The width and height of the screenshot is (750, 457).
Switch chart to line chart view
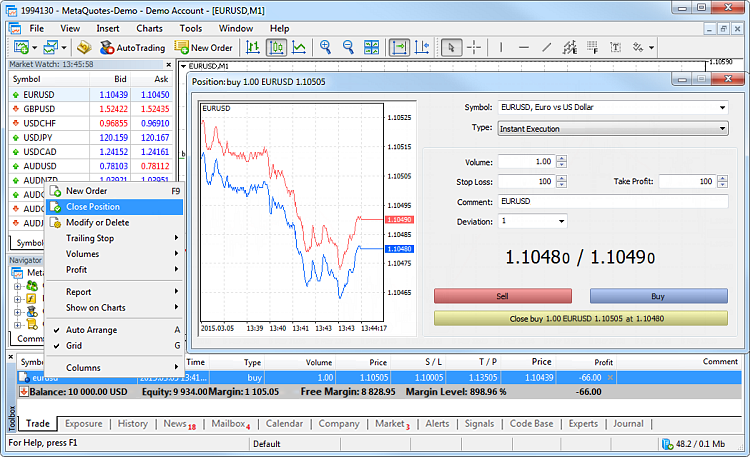(x=299, y=47)
